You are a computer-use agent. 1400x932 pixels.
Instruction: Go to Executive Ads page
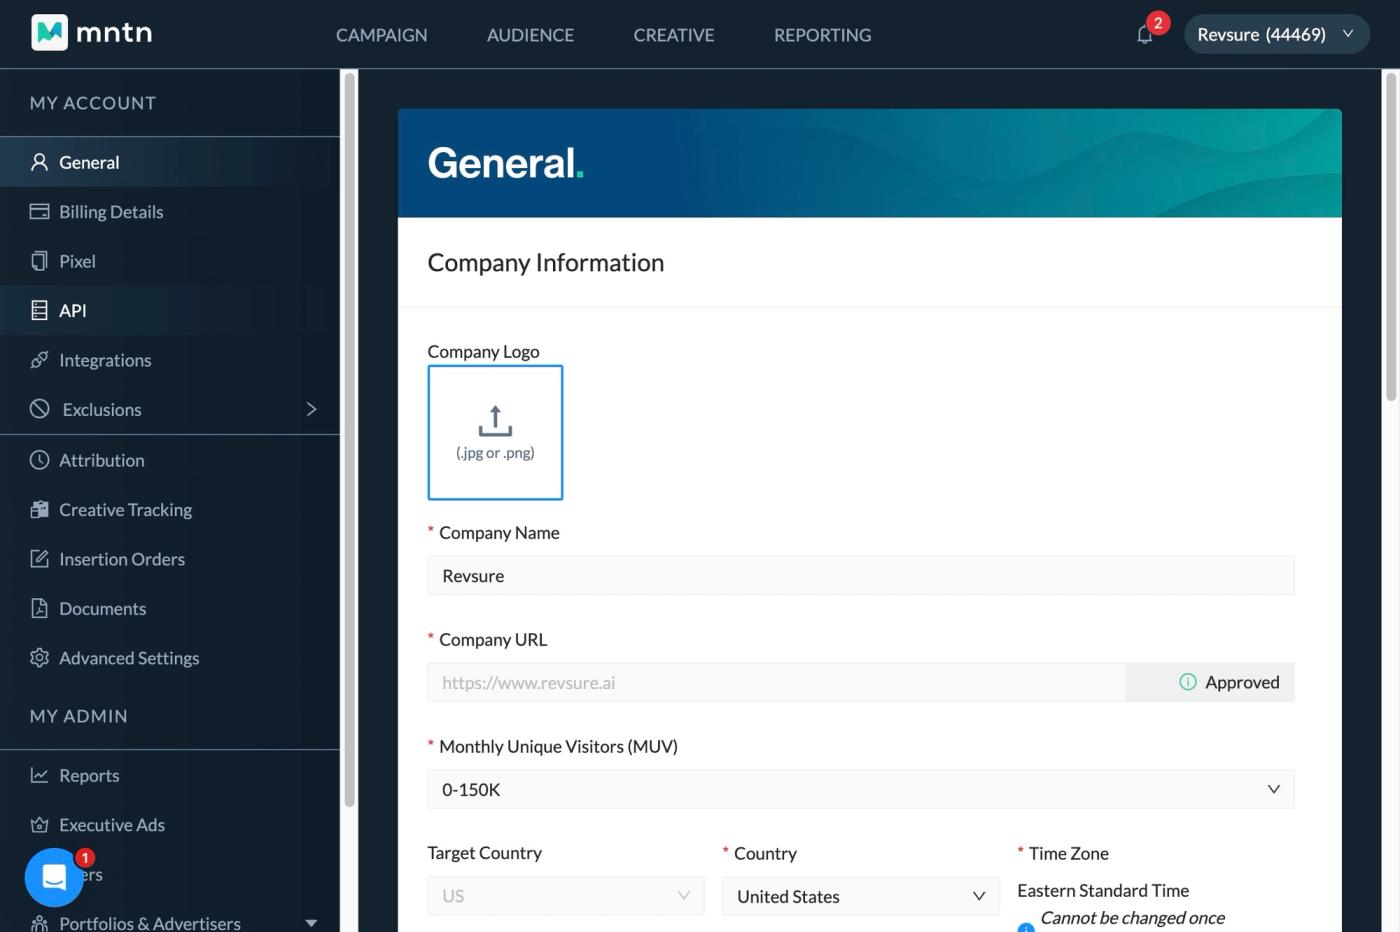[170, 825]
